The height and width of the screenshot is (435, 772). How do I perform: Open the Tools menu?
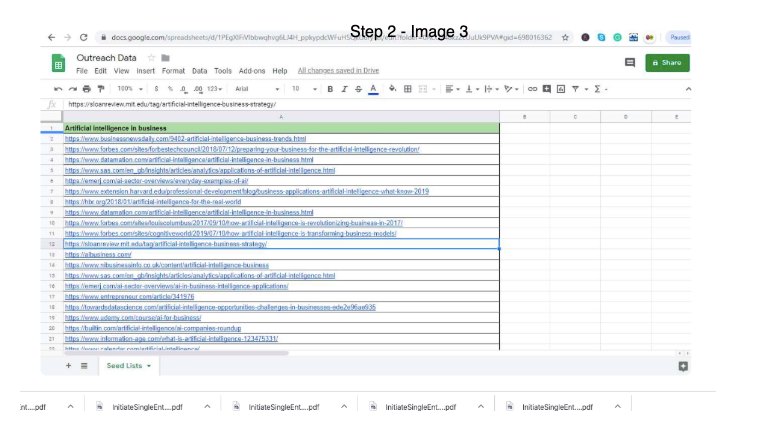coord(223,71)
